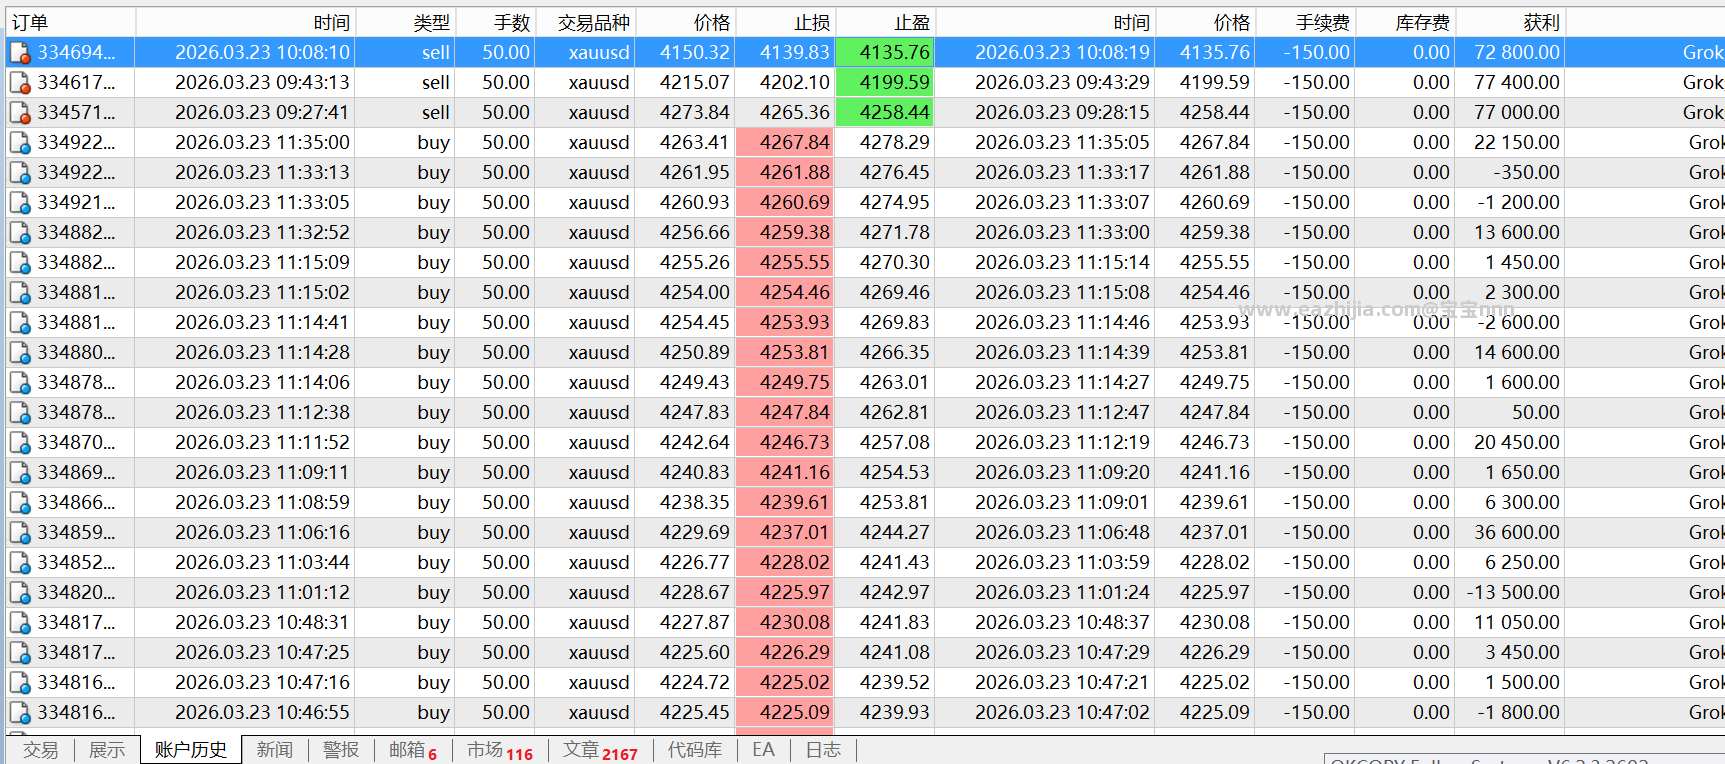Open the 展示 tab
1725x764 pixels.
pos(107,750)
